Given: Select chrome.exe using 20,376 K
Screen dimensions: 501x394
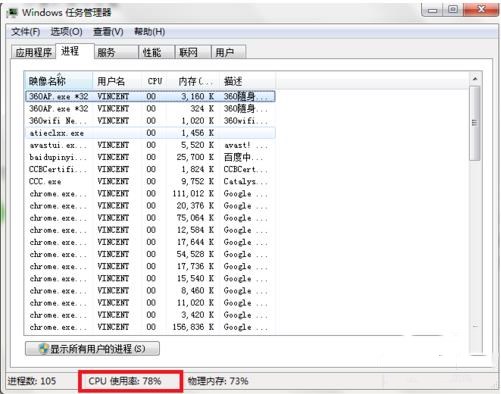Looking at the screenshot, I should pyautogui.click(x=150, y=206).
